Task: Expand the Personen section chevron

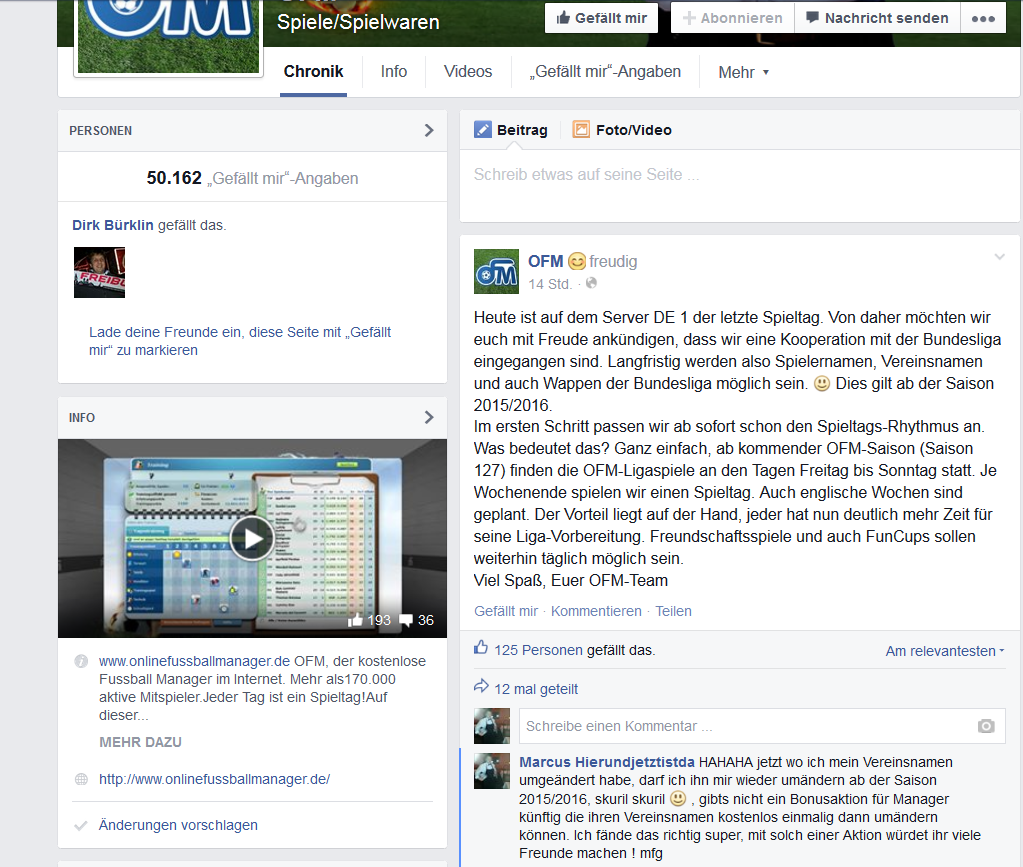Action: click(x=429, y=130)
